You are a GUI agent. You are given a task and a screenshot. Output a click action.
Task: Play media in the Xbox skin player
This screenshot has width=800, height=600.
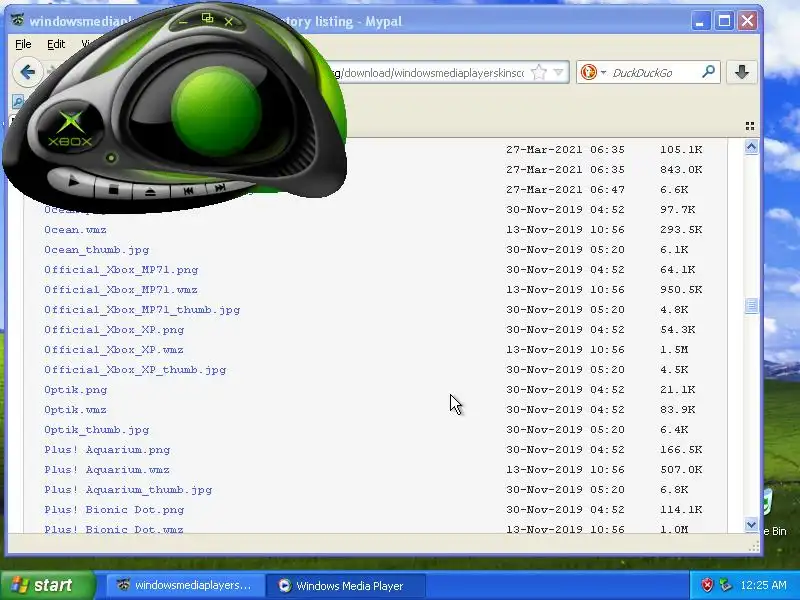(72, 182)
